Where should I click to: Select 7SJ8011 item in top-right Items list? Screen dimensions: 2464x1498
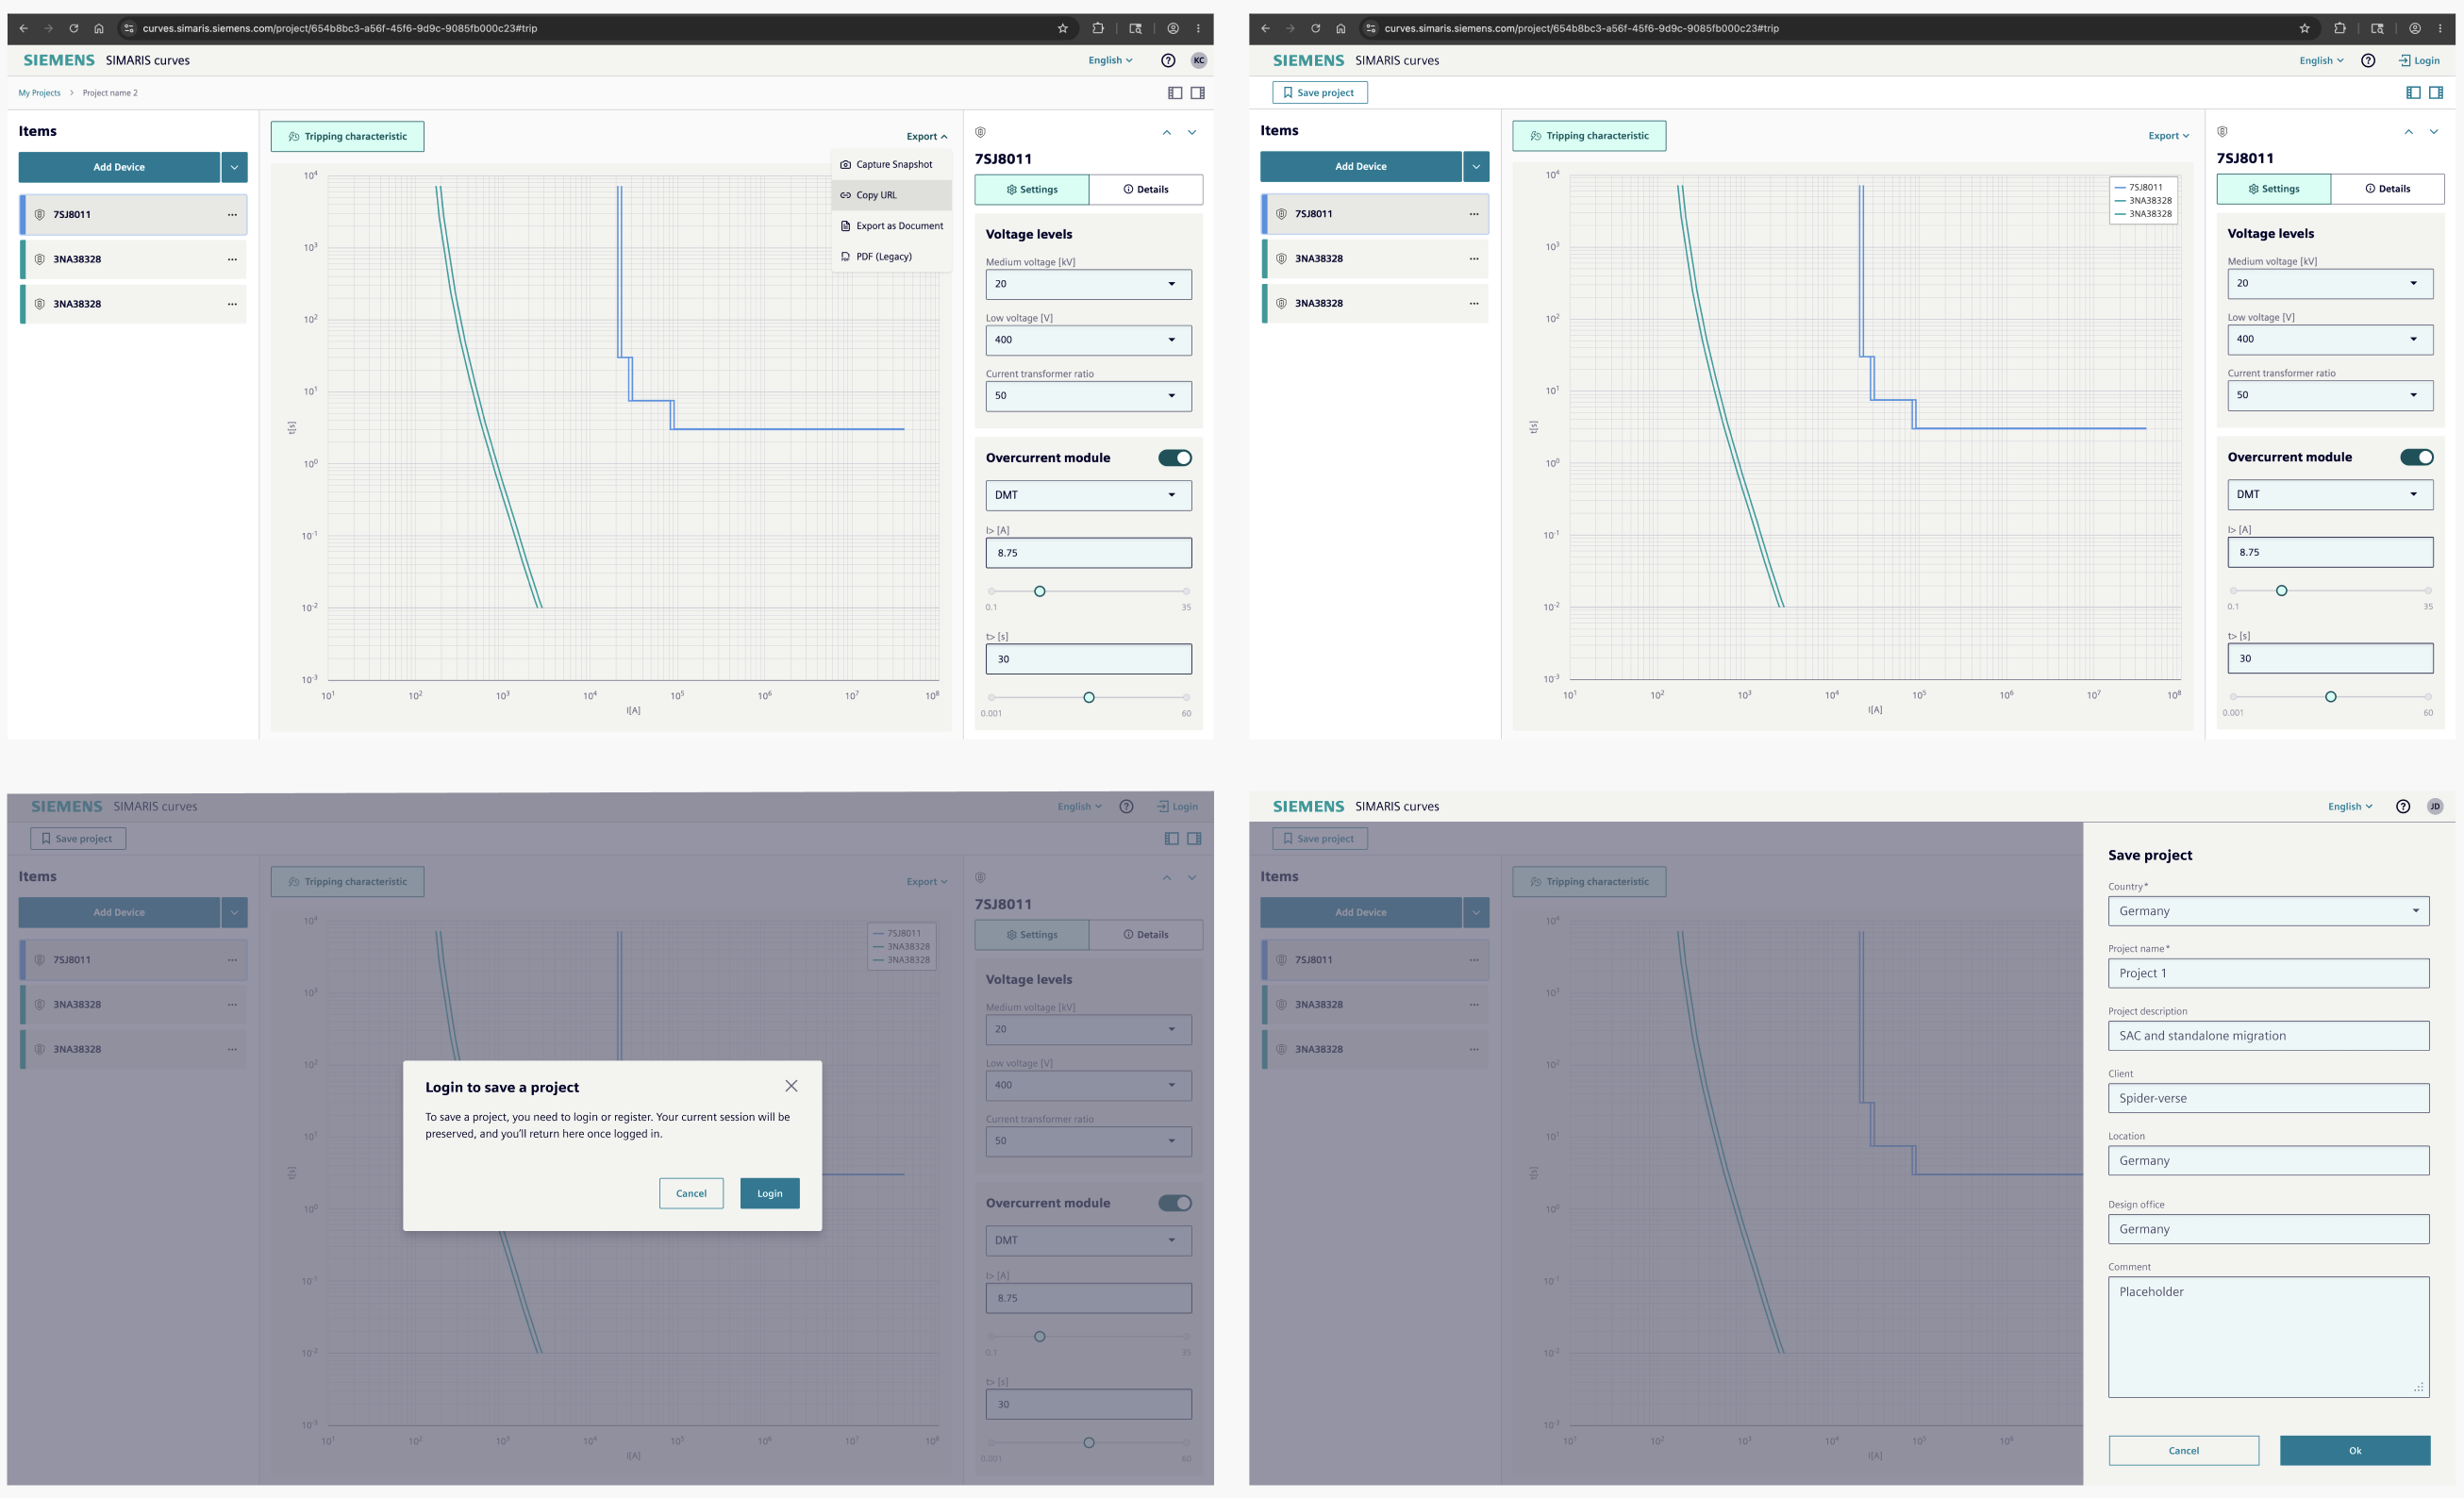click(1375, 214)
